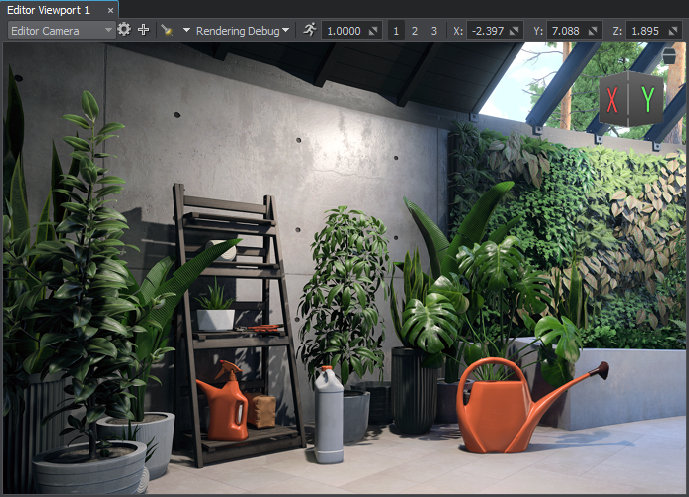689x497 pixels.
Task: Close the Editor Viewport 1 tab
Action: 110,9
